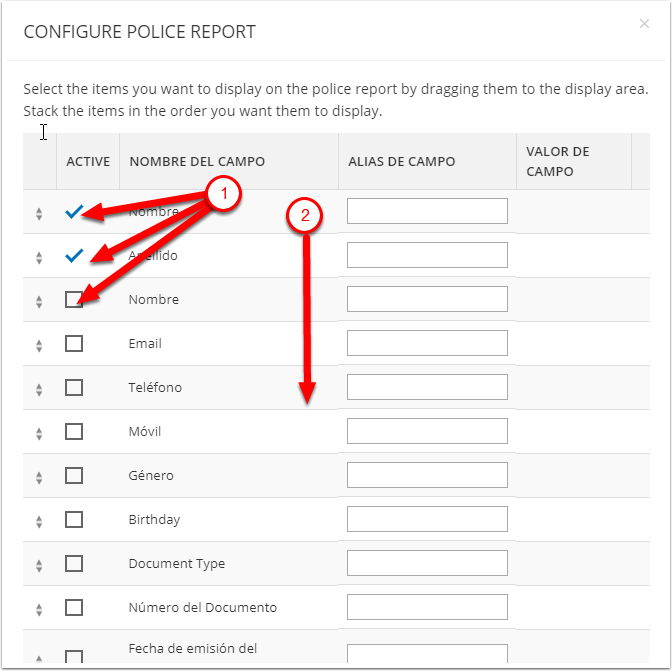Click the CONFIGURE POLICE REPORT title
Image resolution: width=672 pixels, height=671 pixels.
point(140,32)
